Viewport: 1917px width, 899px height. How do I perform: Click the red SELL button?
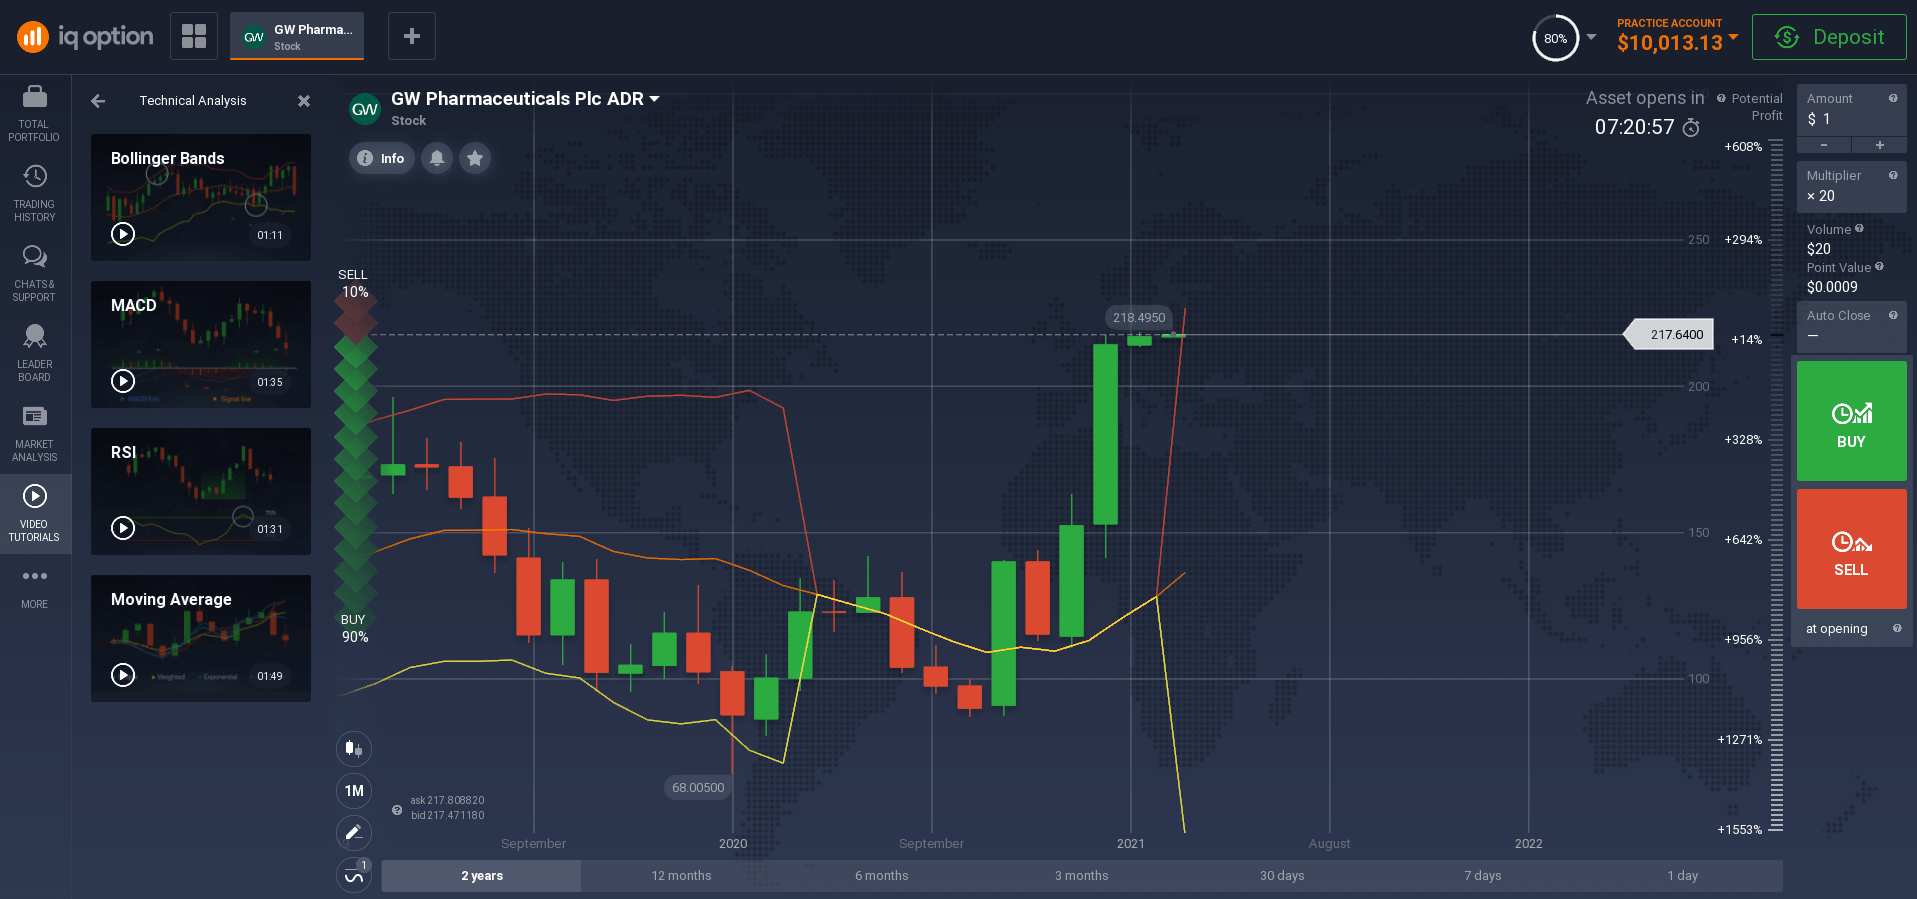point(1851,549)
